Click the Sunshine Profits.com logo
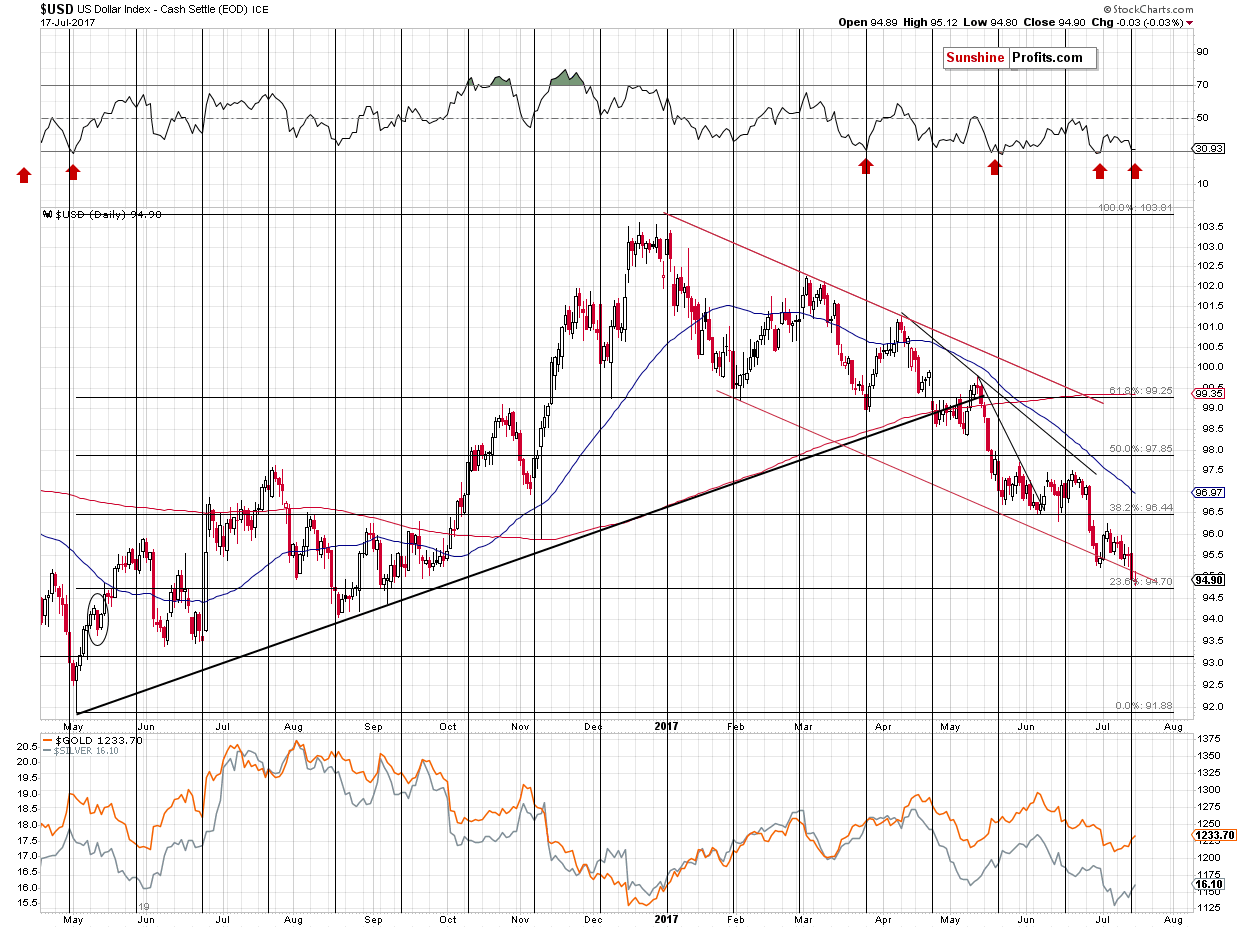Screen dimensions: 1240x928 pyautogui.click(x=1019, y=58)
